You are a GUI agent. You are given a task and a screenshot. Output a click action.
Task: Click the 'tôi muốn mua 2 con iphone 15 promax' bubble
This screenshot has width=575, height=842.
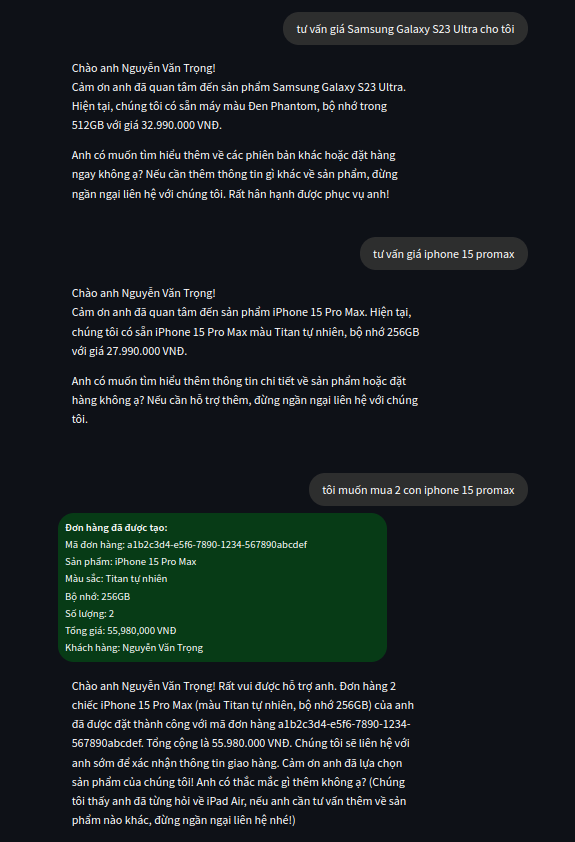tap(418, 490)
